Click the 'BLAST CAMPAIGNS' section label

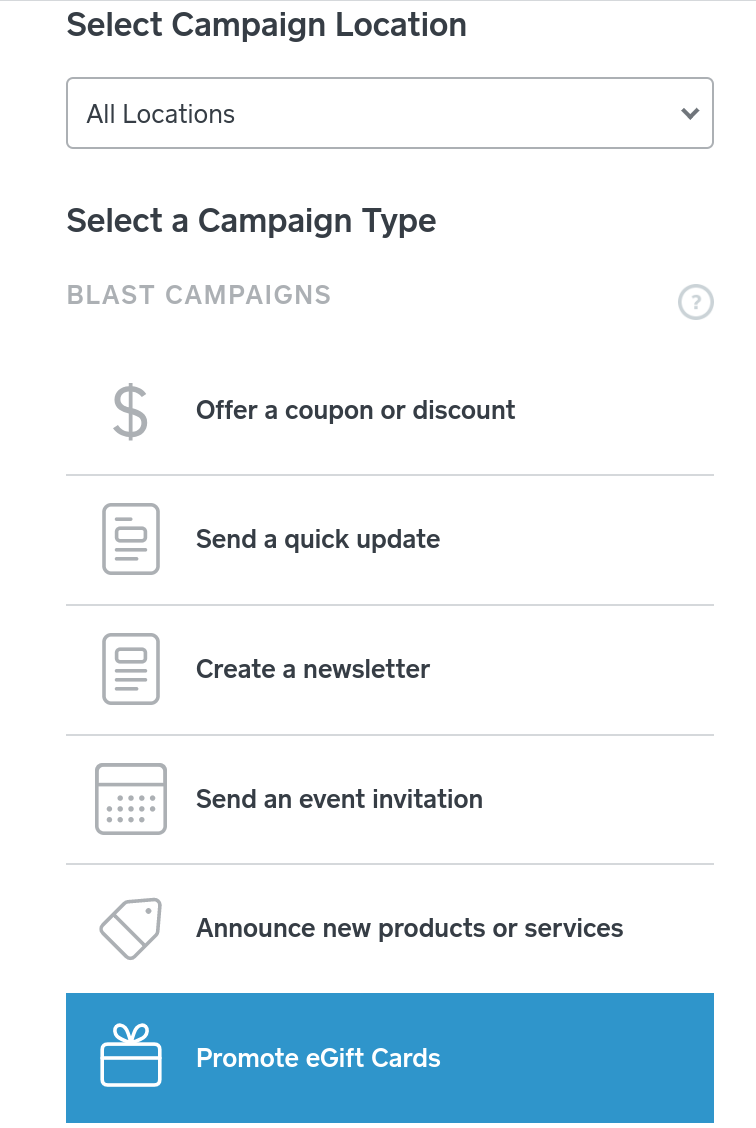198,295
